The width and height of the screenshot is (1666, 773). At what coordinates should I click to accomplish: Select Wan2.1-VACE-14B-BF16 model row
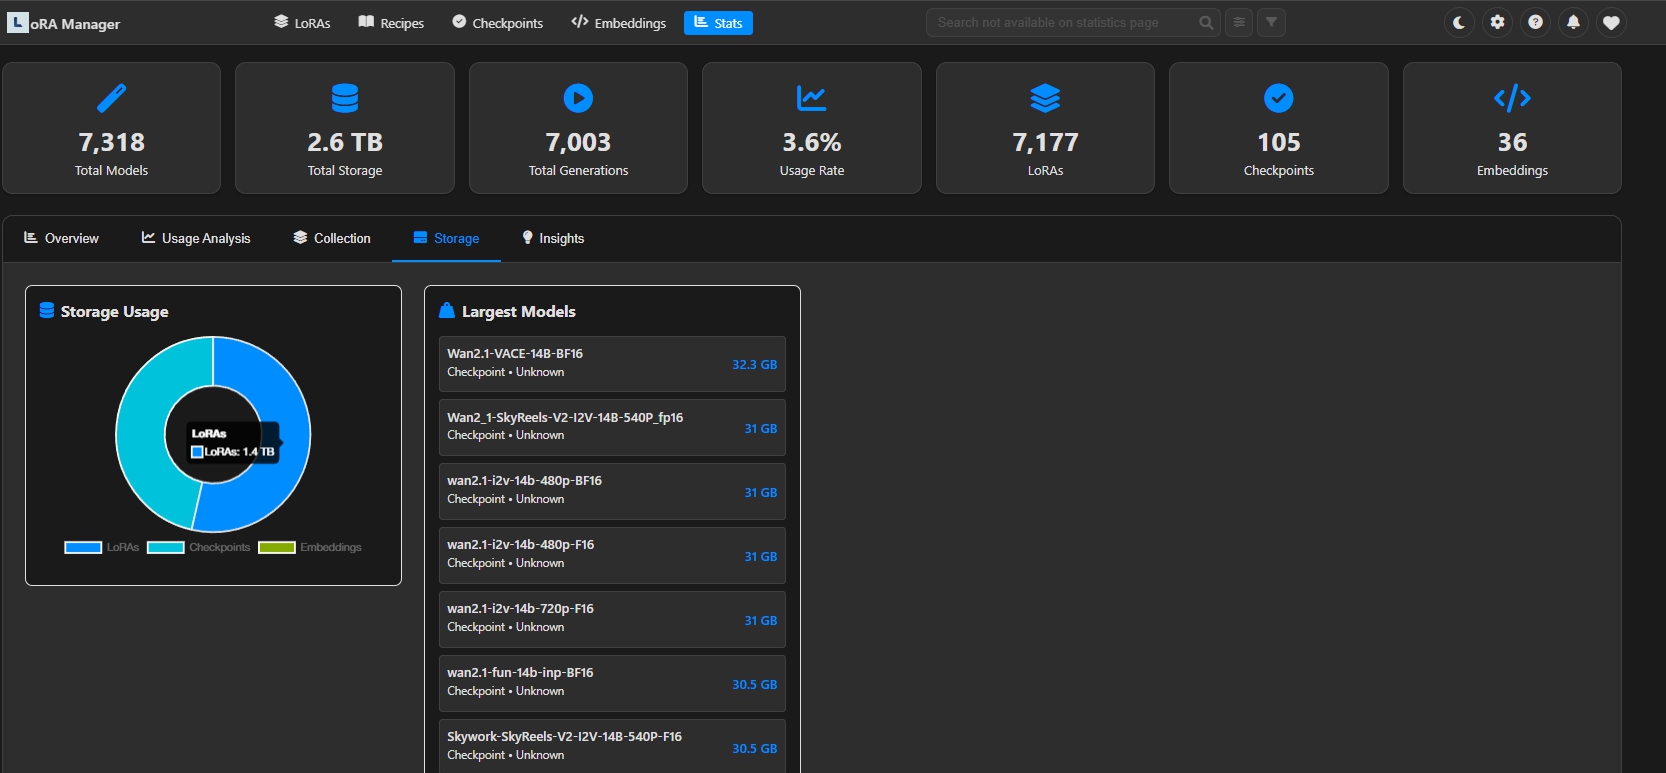pos(612,364)
